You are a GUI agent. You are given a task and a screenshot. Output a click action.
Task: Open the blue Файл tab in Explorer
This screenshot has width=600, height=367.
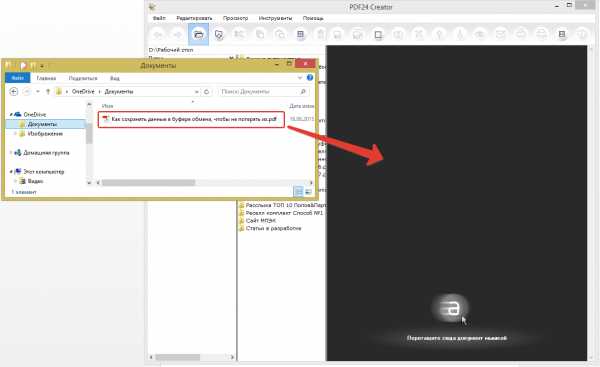click(18, 78)
